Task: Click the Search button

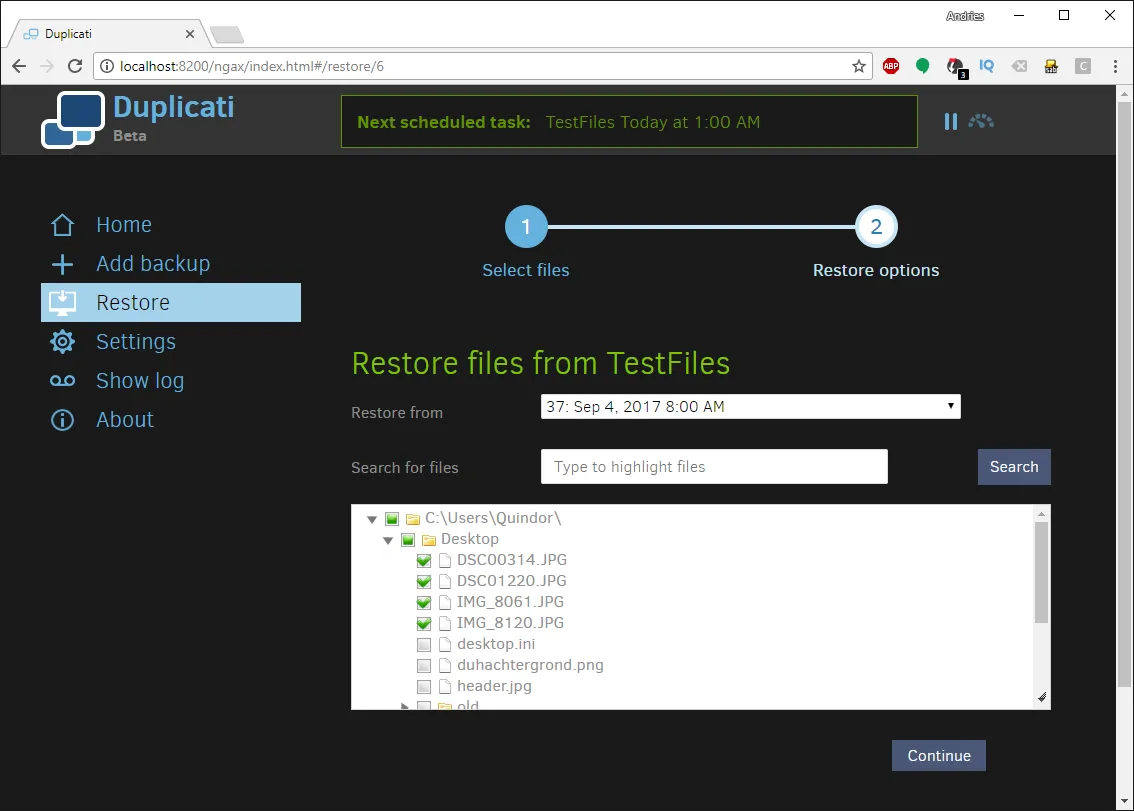Action: pyautogui.click(x=1014, y=467)
